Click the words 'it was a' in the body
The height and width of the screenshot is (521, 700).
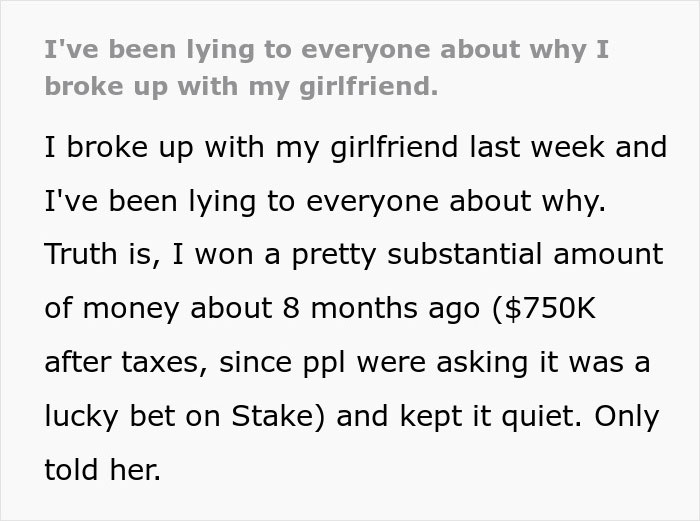click(595, 362)
